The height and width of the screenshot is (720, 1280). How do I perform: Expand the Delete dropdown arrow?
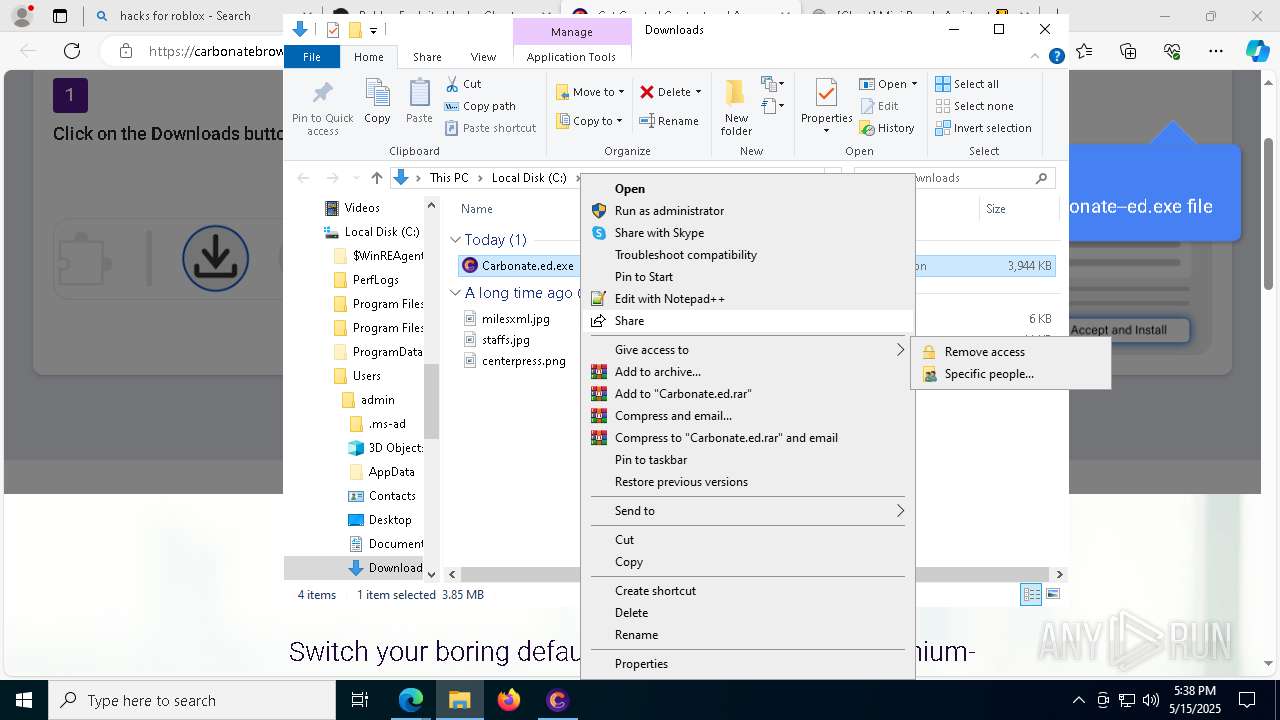coord(698,92)
